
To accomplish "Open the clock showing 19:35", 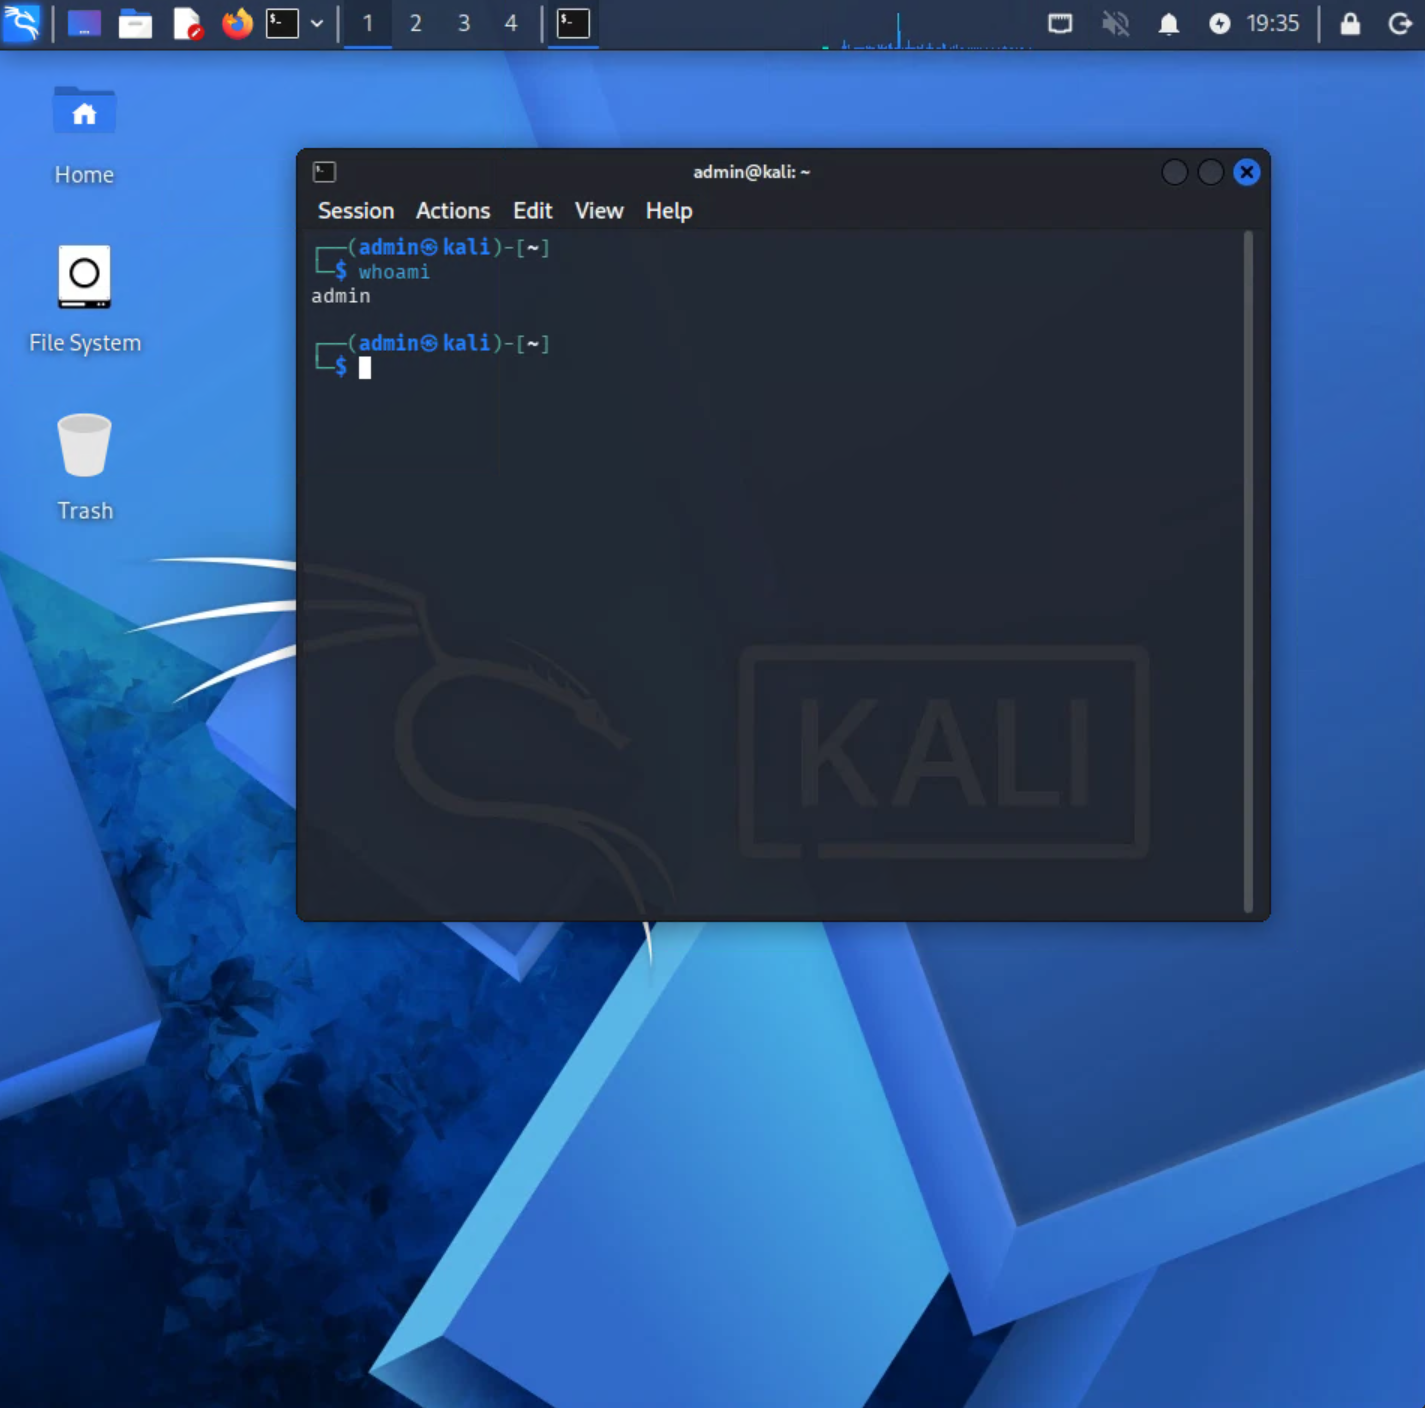I will coord(1273,23).
